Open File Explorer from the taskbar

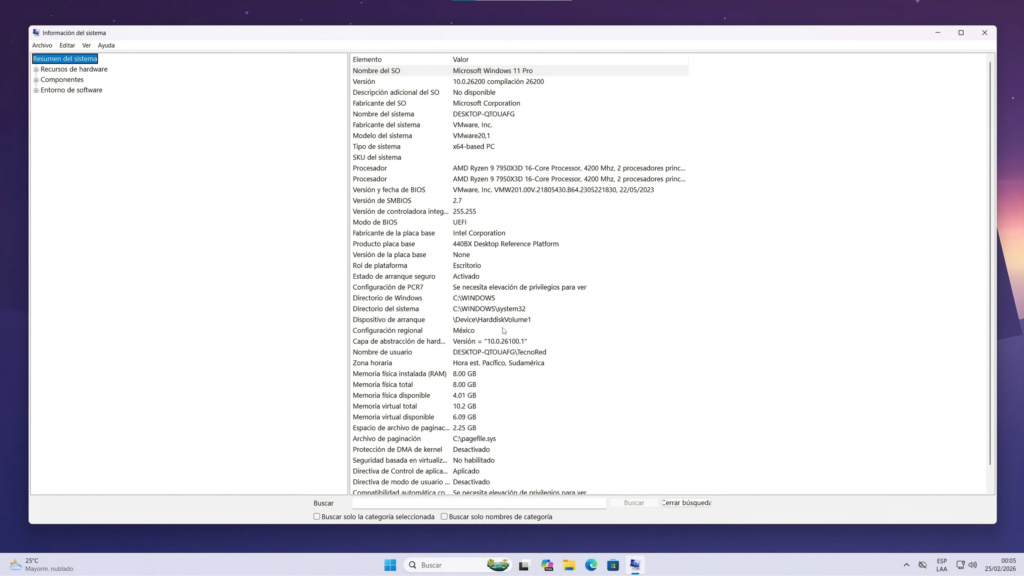click(569, 564)
